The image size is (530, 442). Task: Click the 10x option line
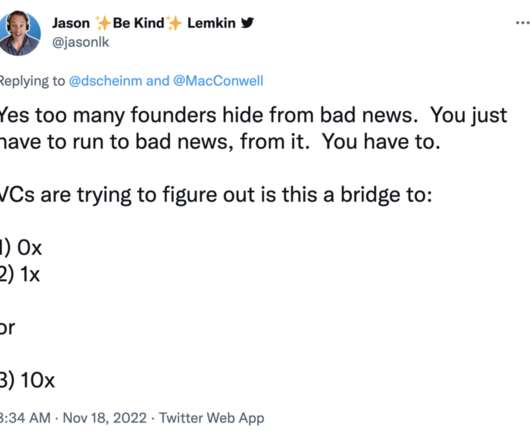point(27,380)
